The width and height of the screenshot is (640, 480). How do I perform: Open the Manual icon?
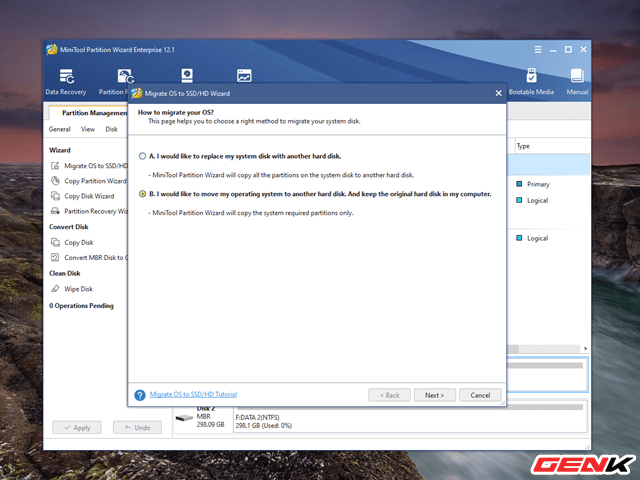(577, 82)
